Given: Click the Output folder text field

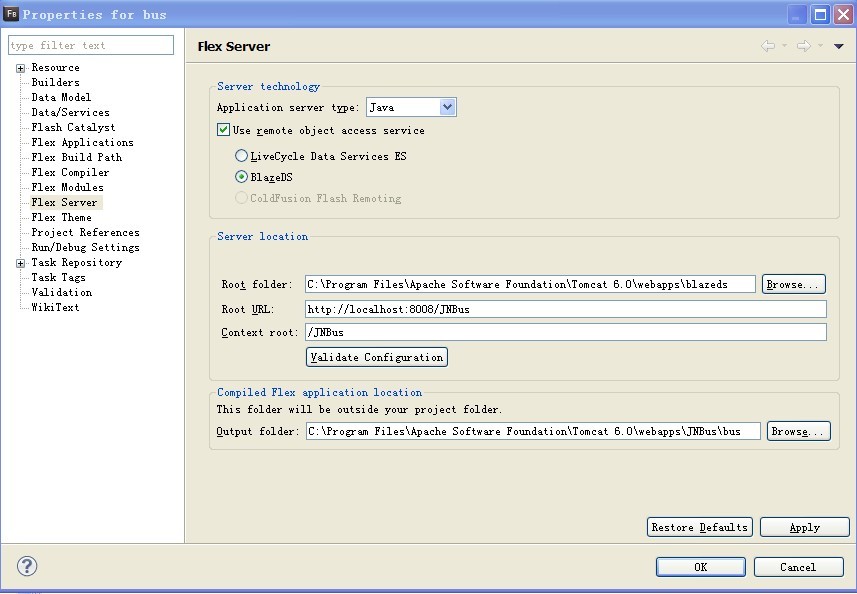Looking at the screenshot, I should pyautogui.click(x=533, y=431).
